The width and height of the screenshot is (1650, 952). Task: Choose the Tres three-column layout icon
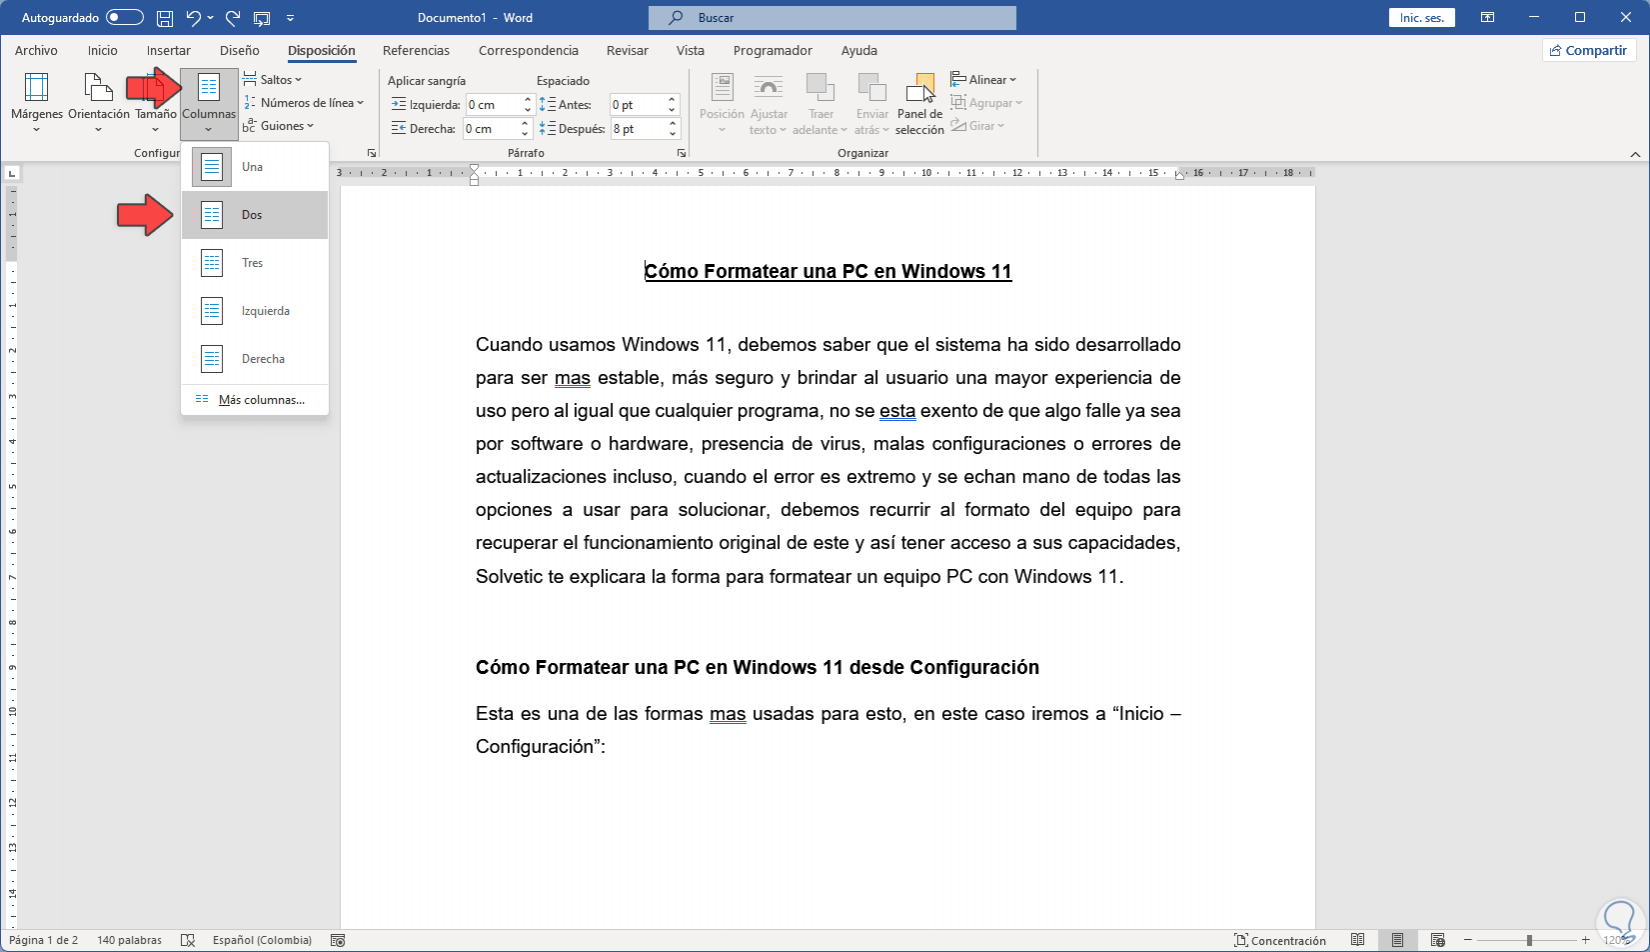(x=212, y=263)
